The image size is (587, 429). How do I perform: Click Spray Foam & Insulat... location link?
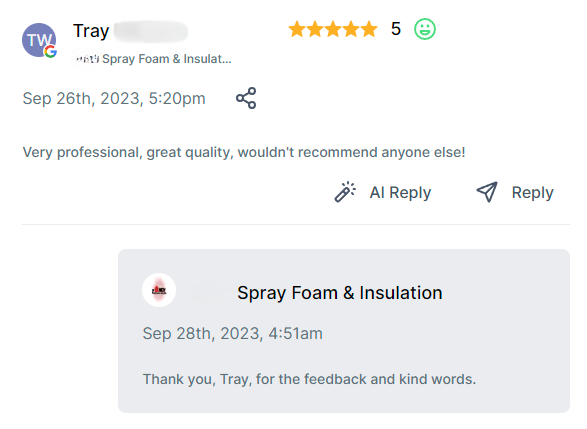(167, 59)
